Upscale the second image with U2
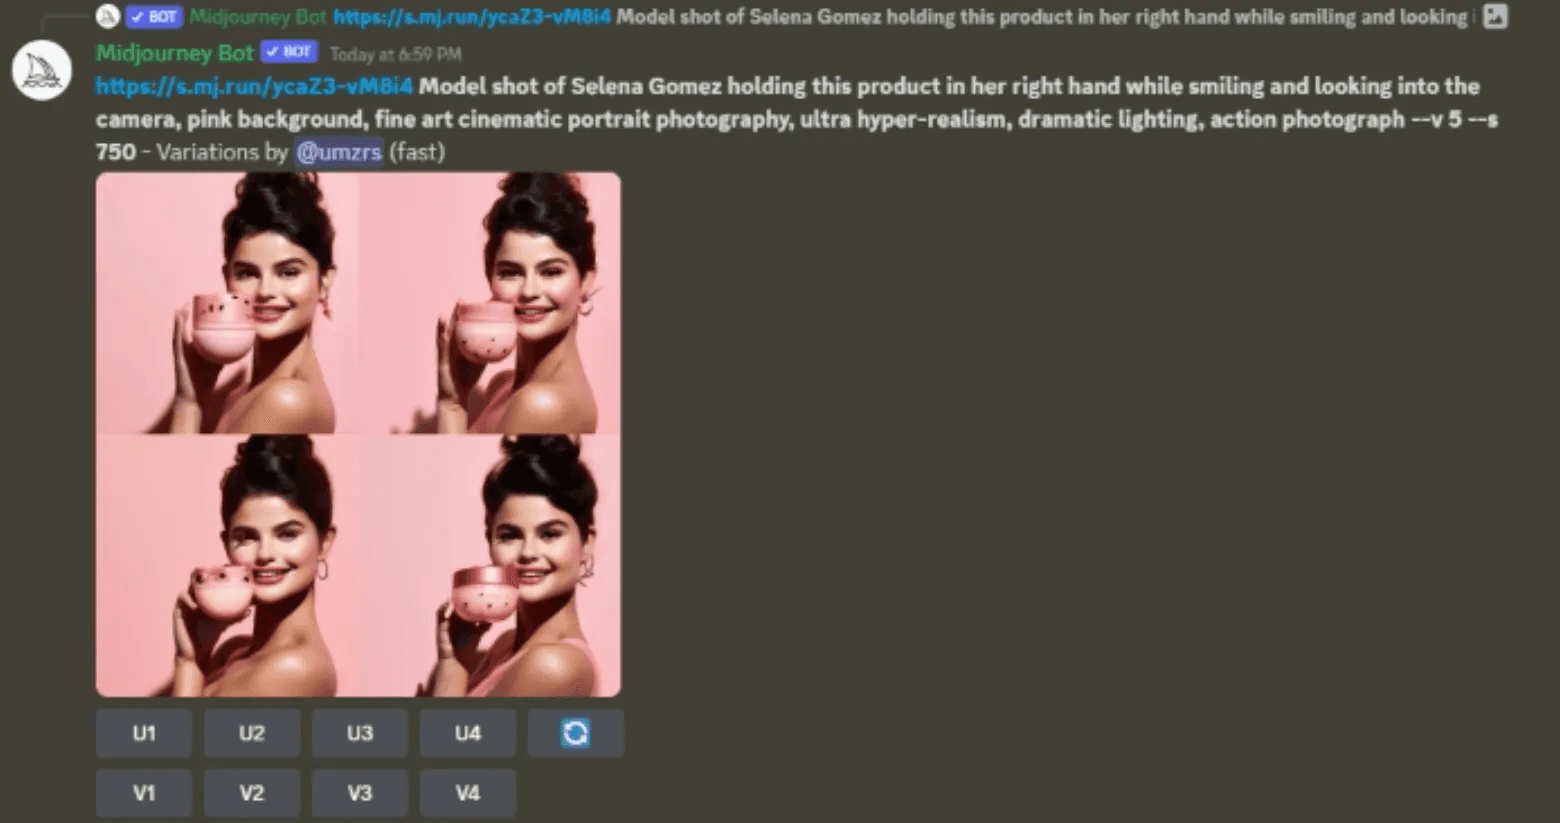This screenshot has width=1560, height=823. tap(252, 733)
